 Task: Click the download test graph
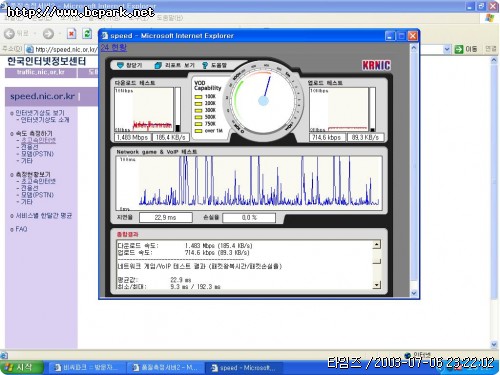tap(144, 110)
